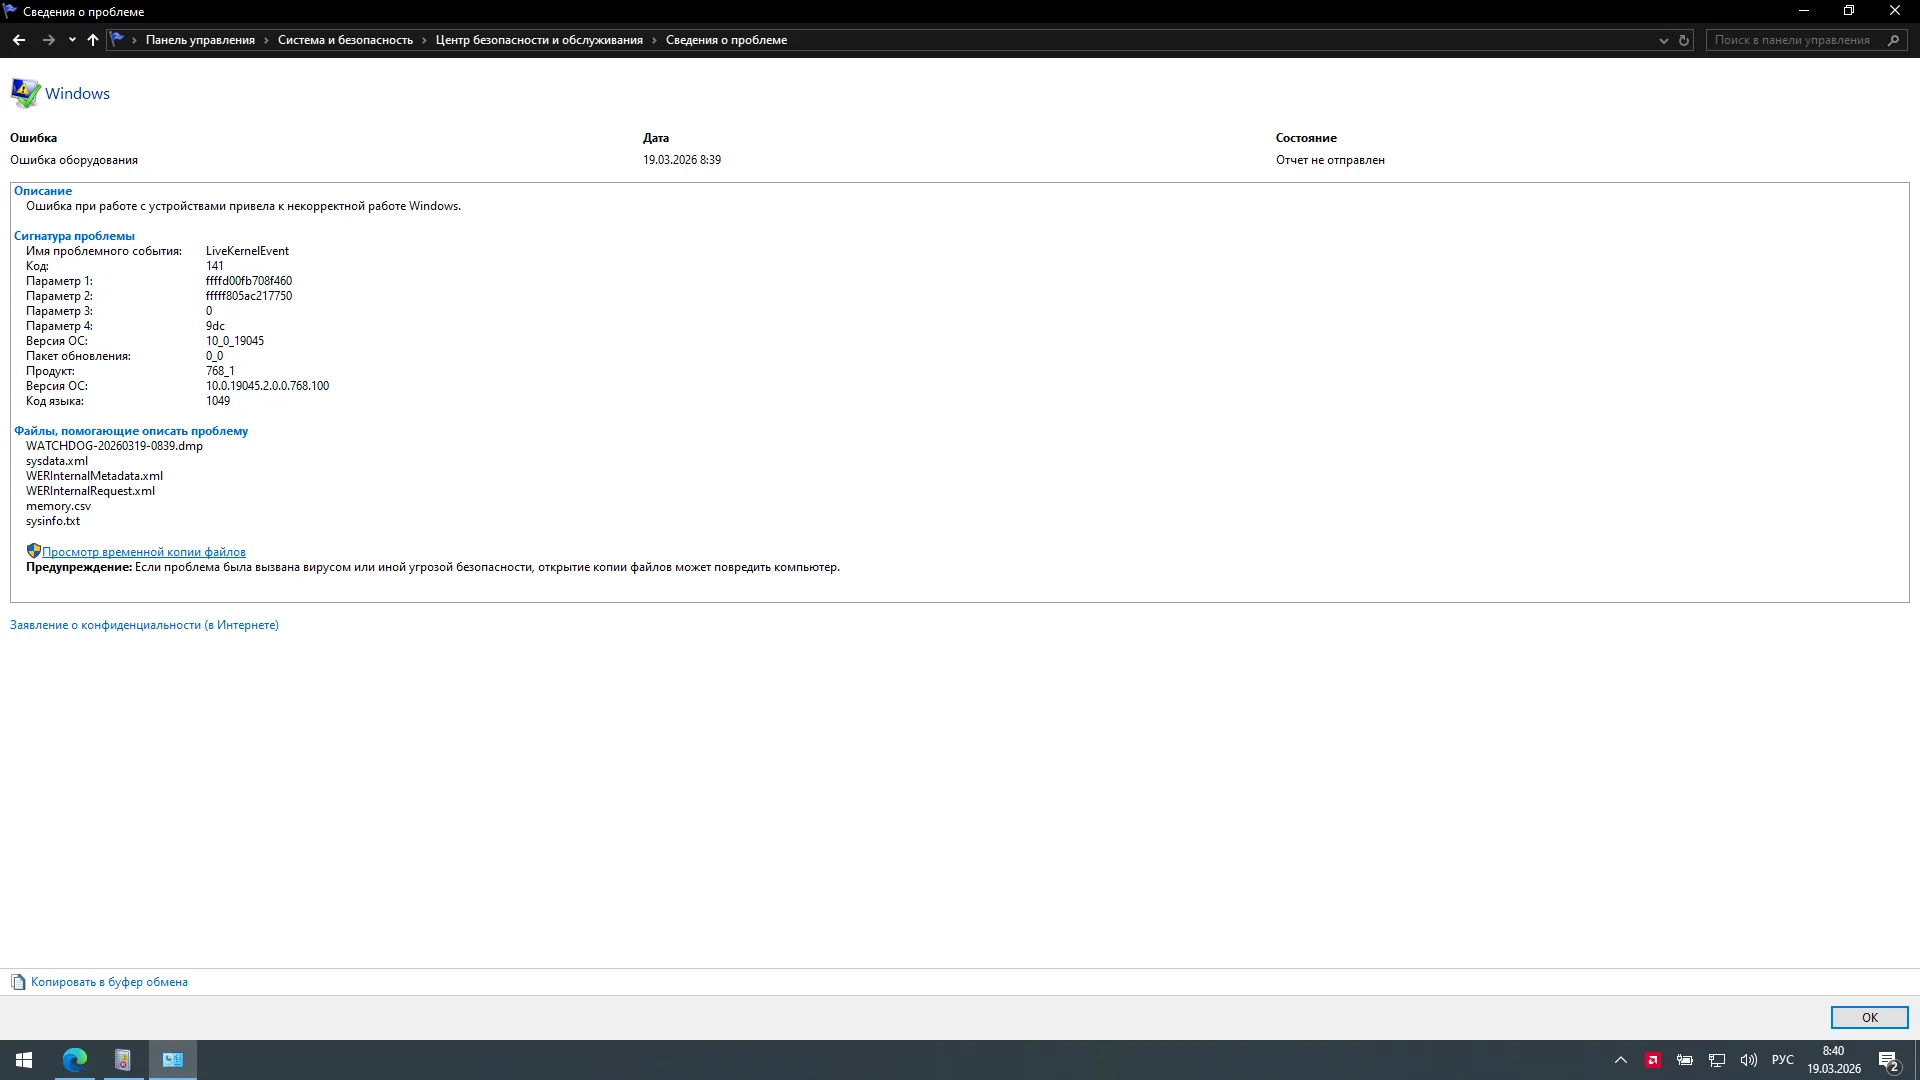Click the control panel search field

pos(1792,40)
